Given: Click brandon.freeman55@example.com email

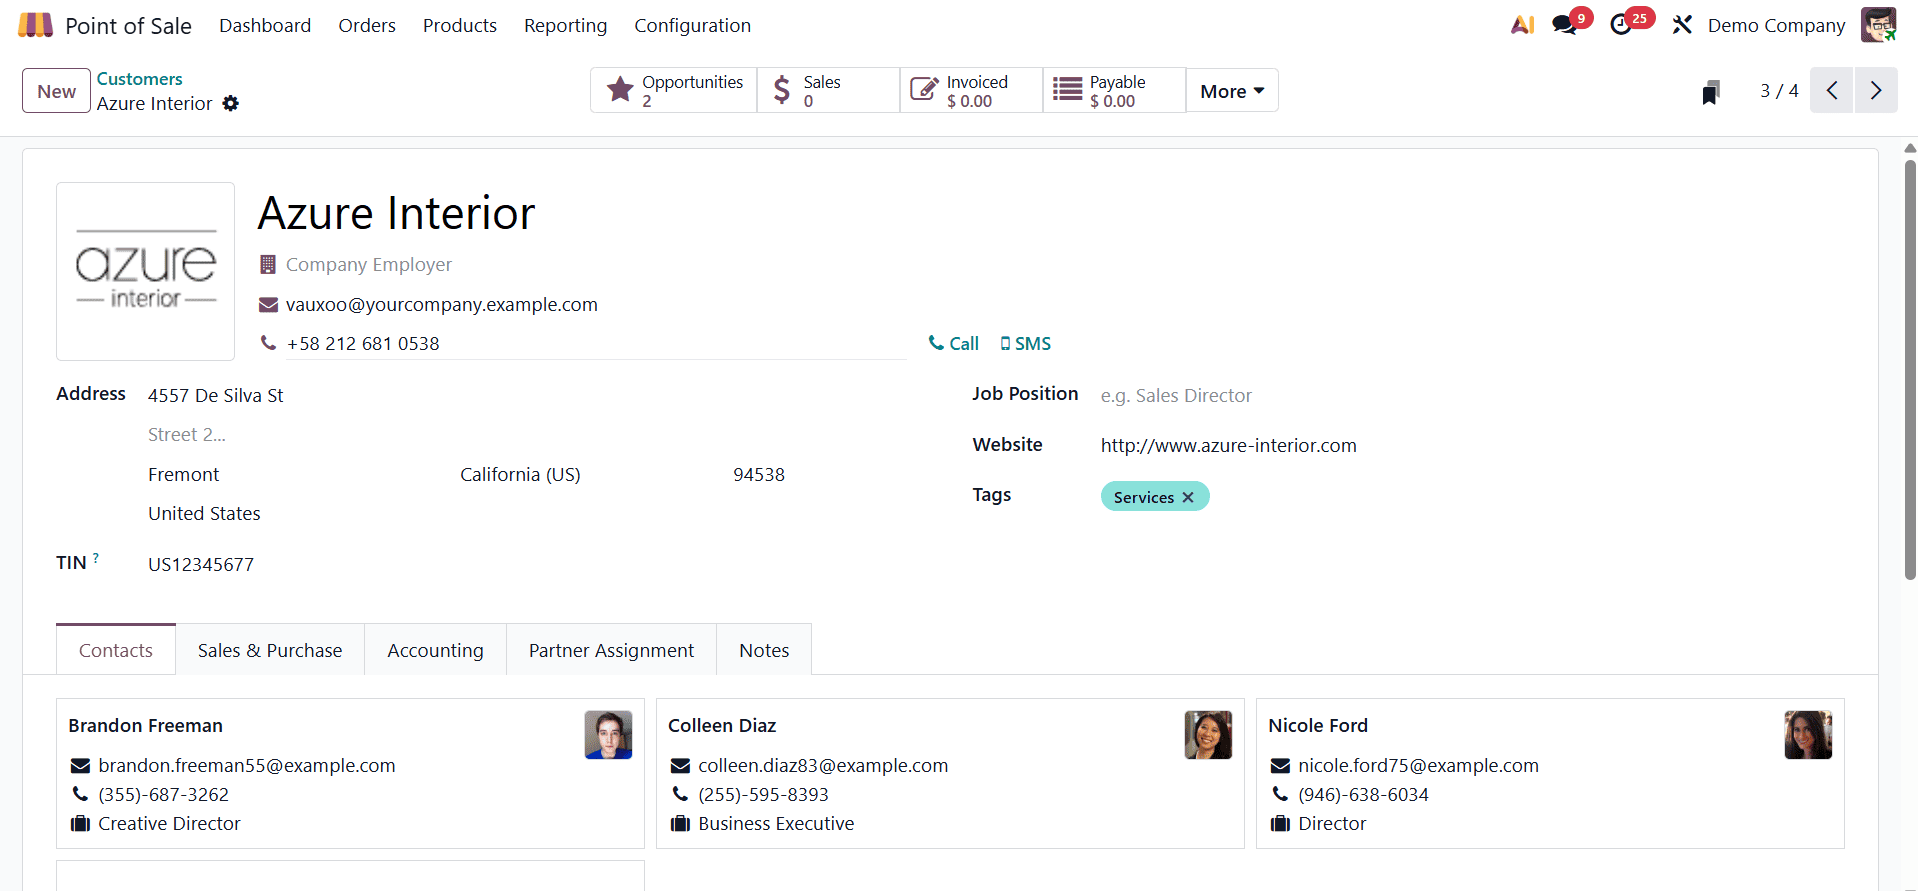Looking at the screenshot, I should tap(247, 766).
